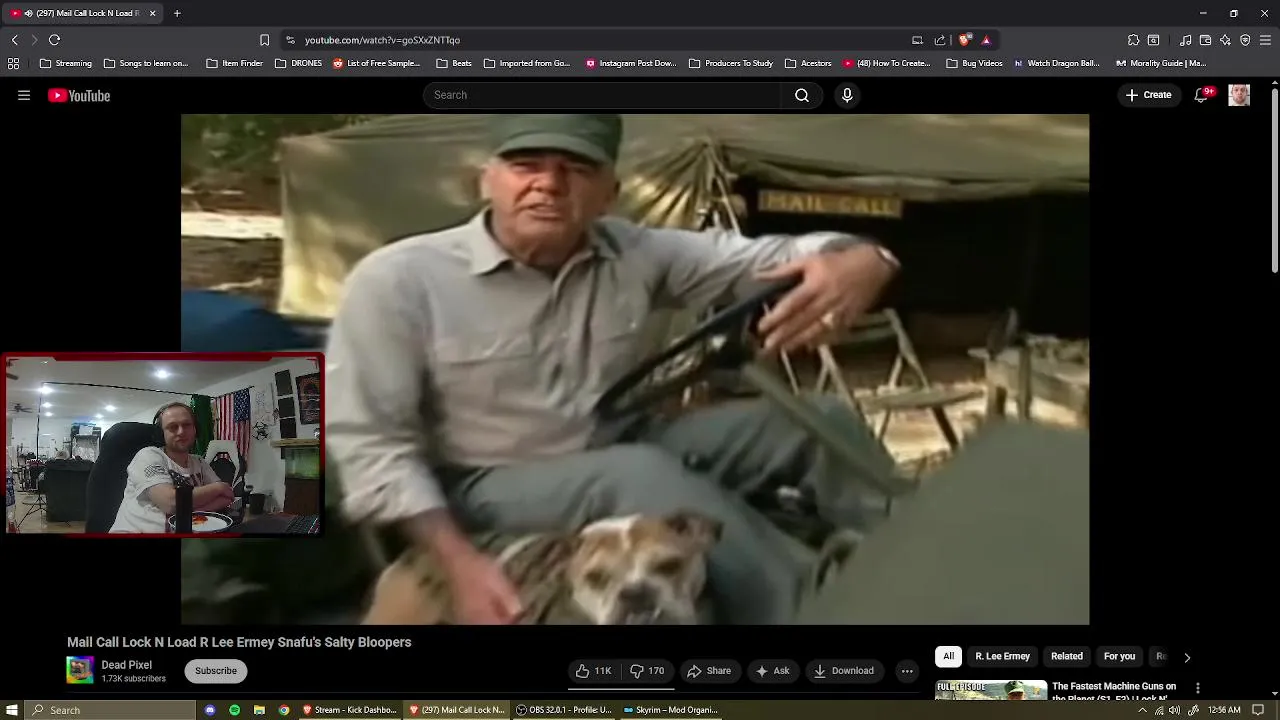The image size is (1280, 720).
Task: Reload the page with the refresh icon
Action: pyautogui.click(x=54, y=40)
